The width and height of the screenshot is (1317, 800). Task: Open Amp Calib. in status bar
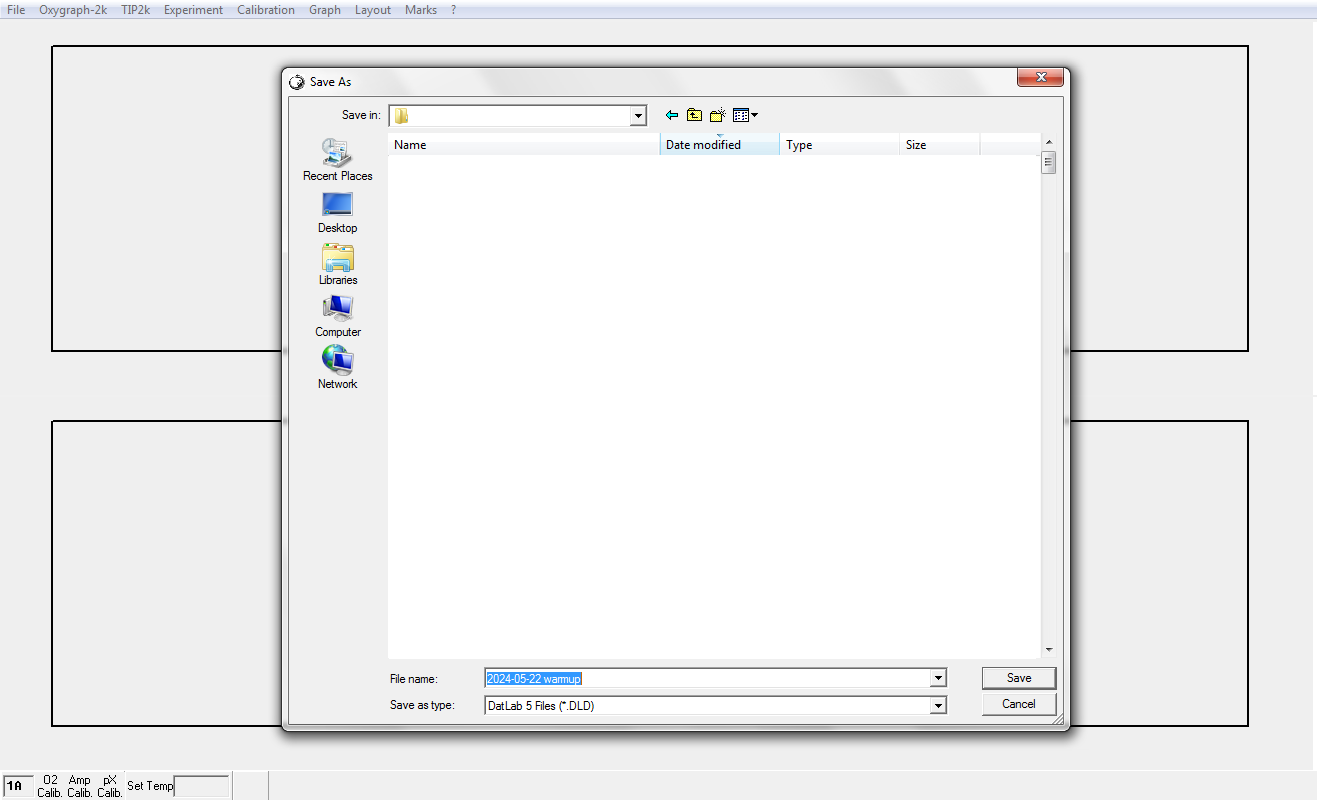coord(80,786)
